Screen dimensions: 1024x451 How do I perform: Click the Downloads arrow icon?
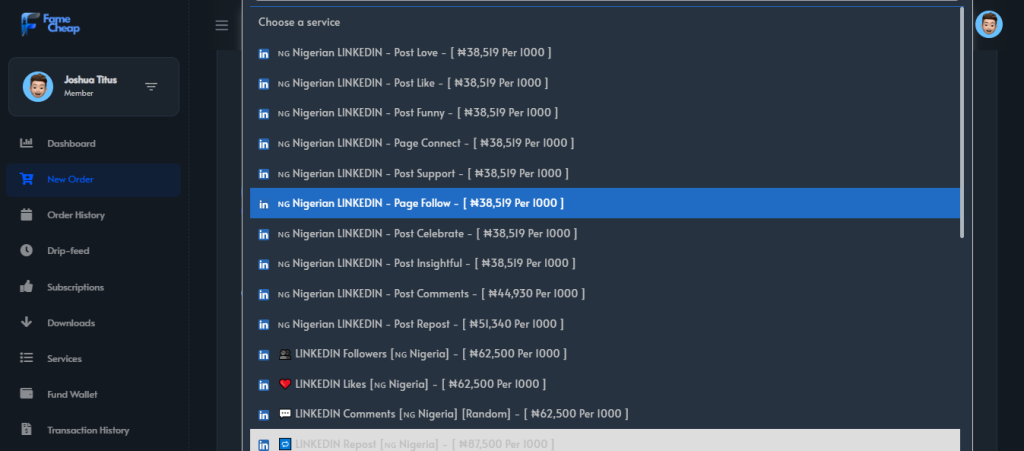[26, 322]
